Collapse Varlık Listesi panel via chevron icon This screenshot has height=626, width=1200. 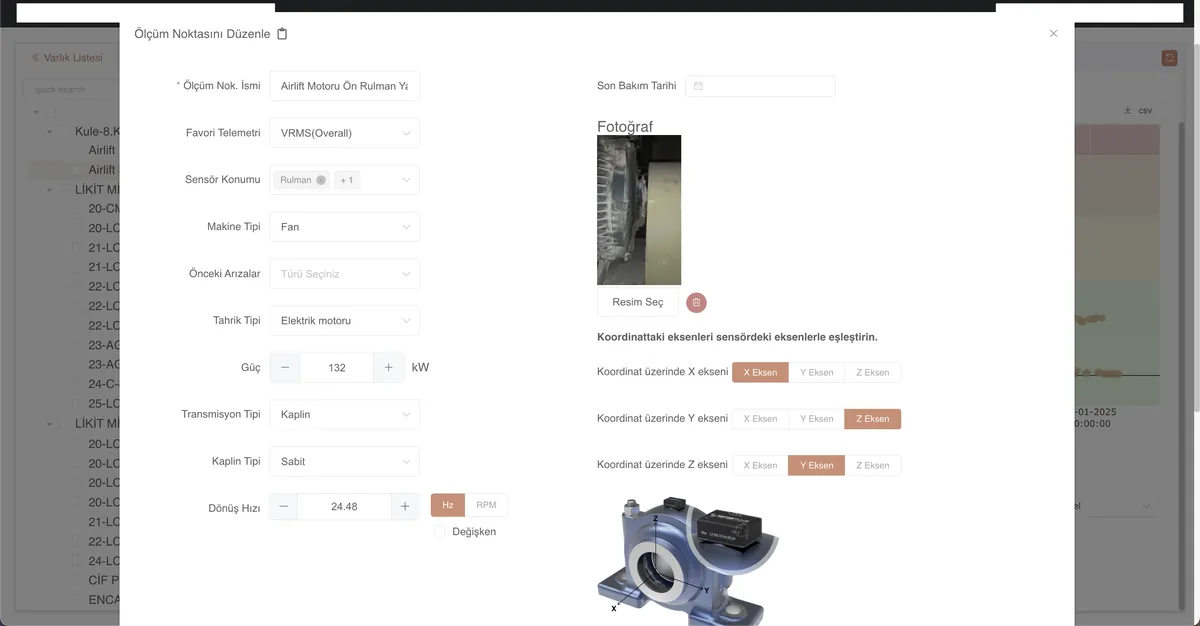(x=36, y=58)
